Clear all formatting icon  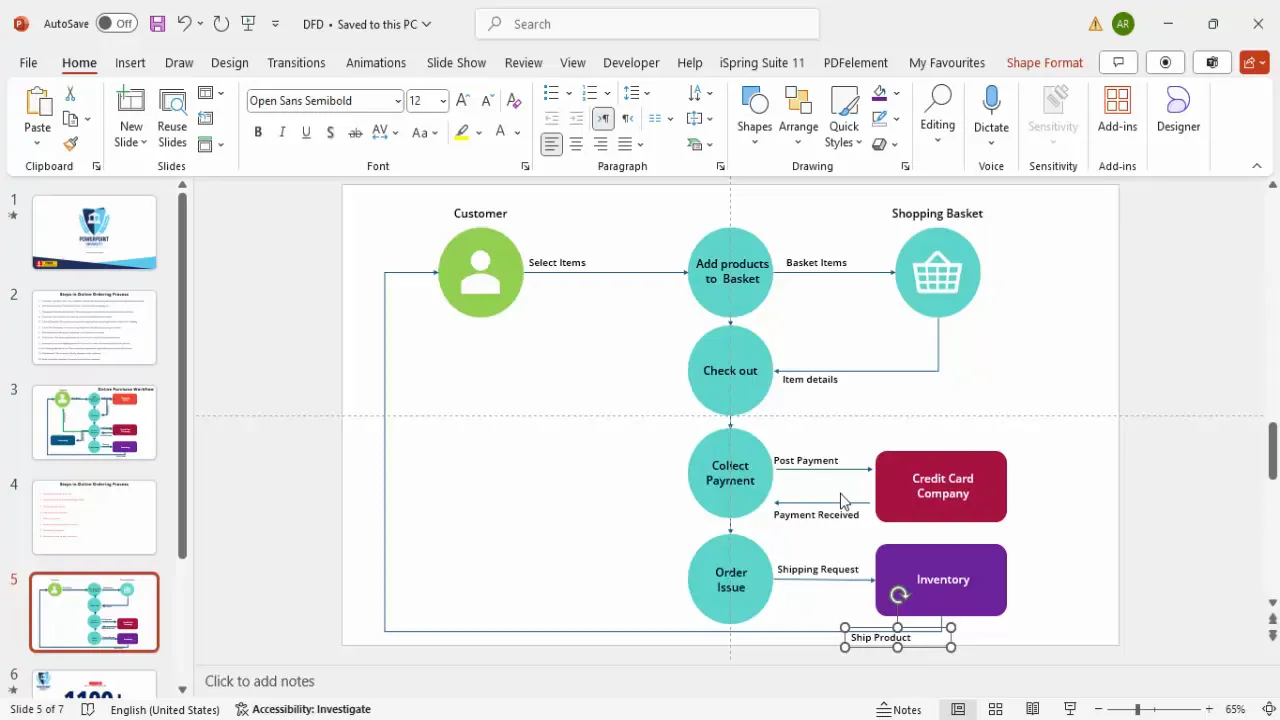tap(514, 101)
